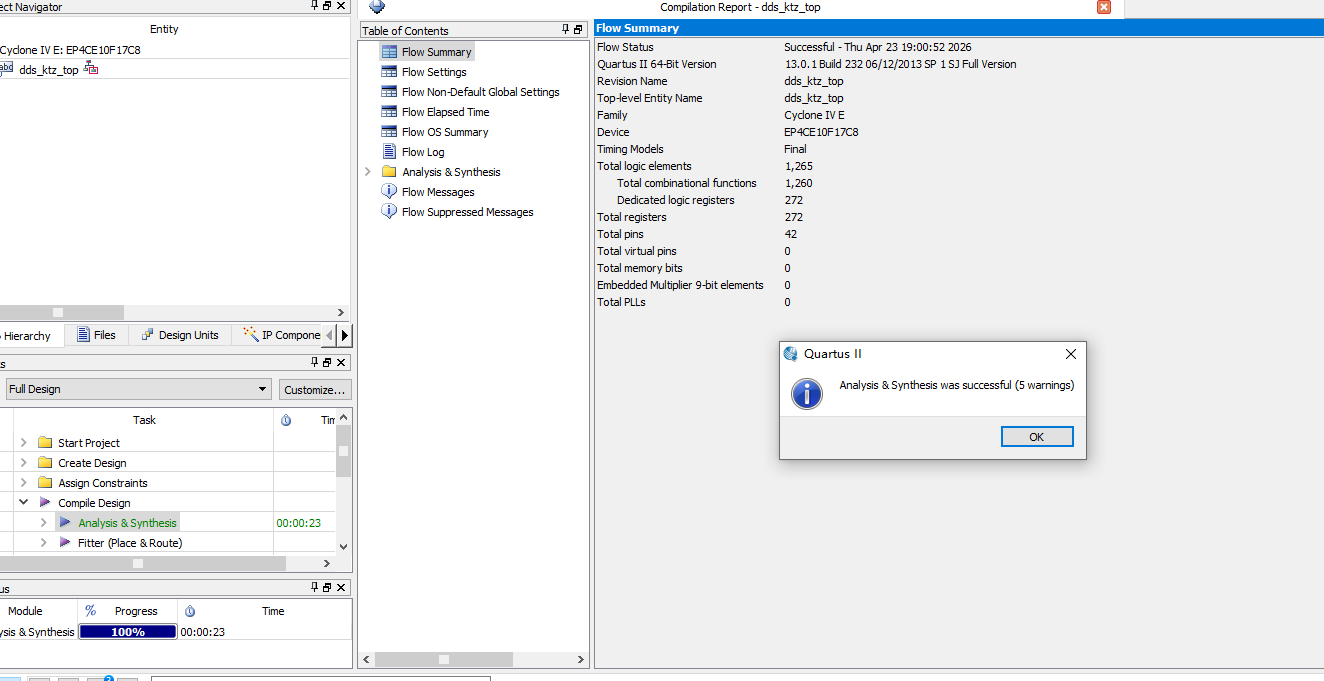Close the Project Navigator panel

tap(341, 6)
